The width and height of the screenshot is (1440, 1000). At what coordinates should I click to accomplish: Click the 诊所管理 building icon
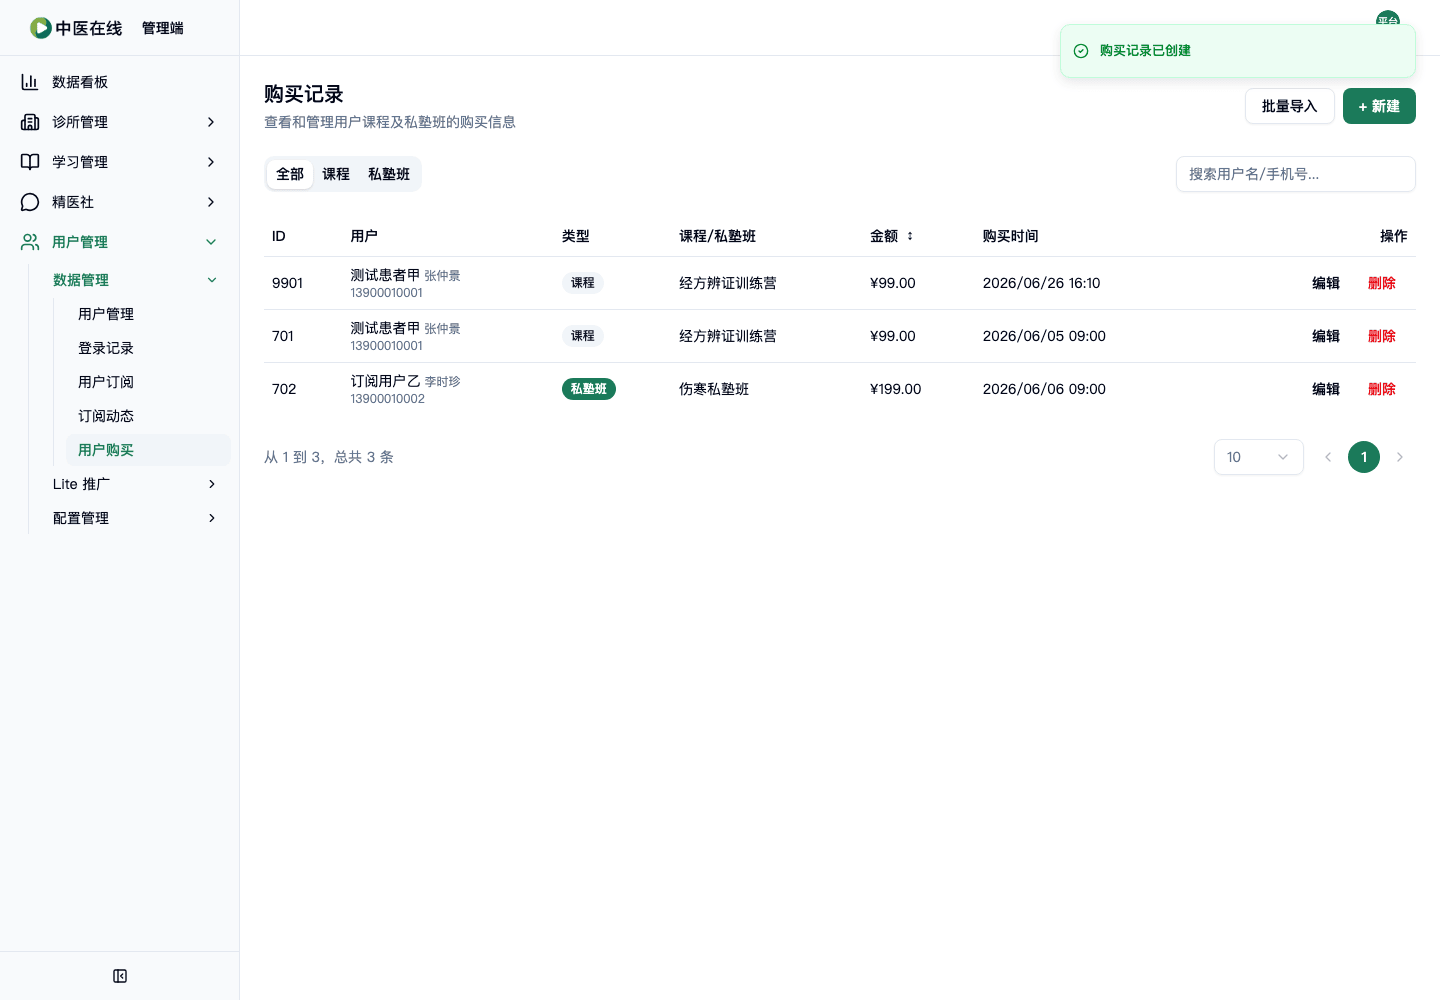click(30, 122)
